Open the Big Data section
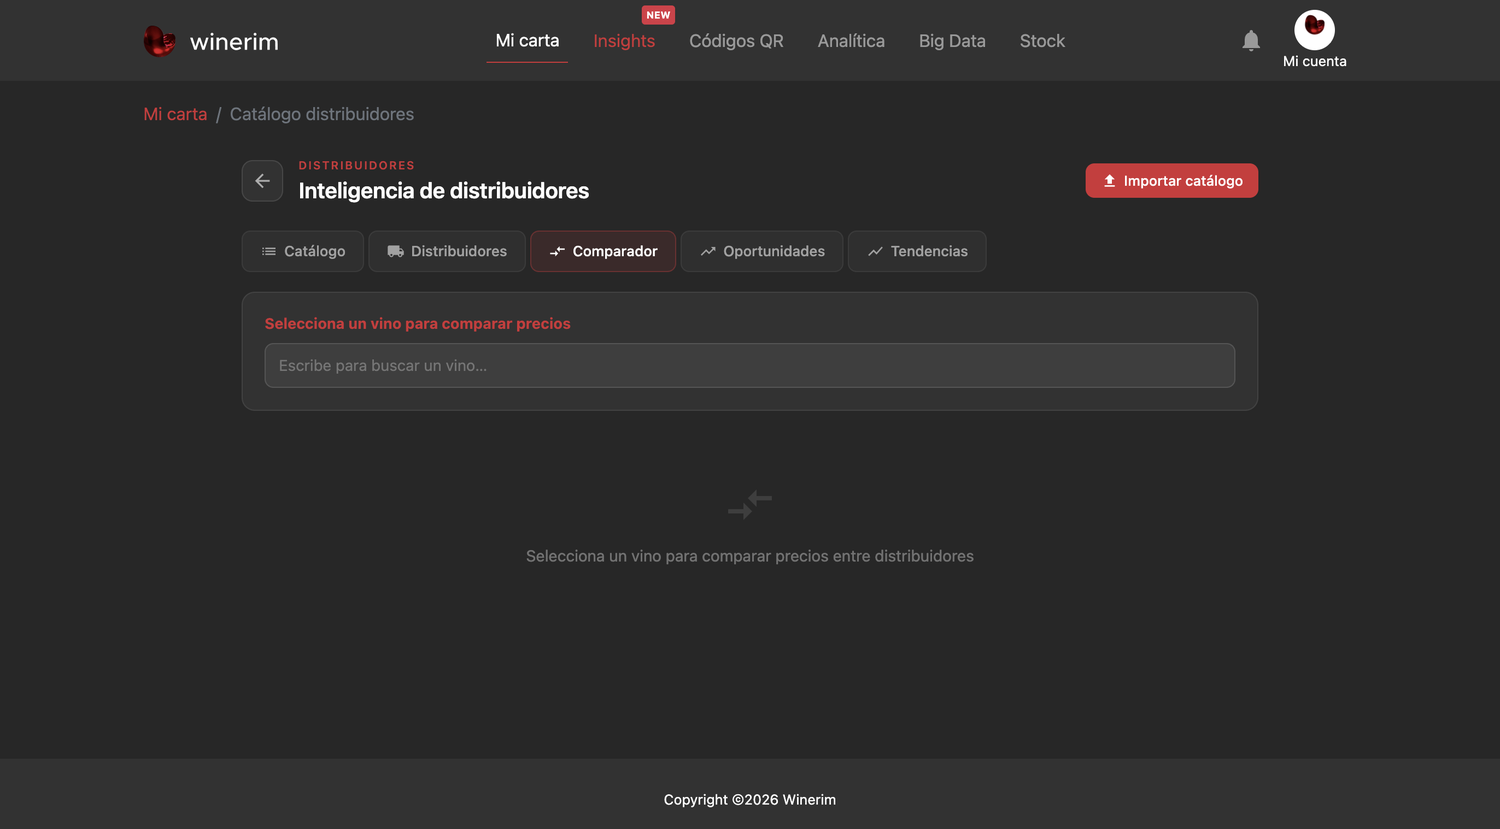The height and width of the screenshot is (829, 1500). coord(952,41)
